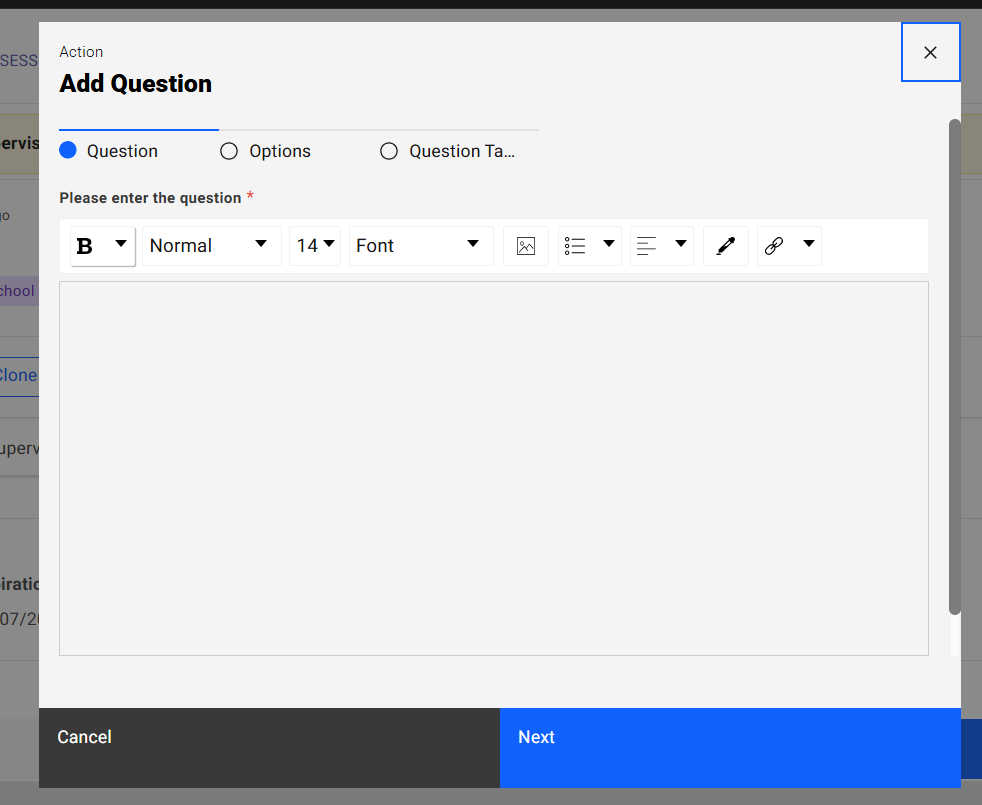Select the Options step radio button
The image size is (982, 805).
point(229,151)
